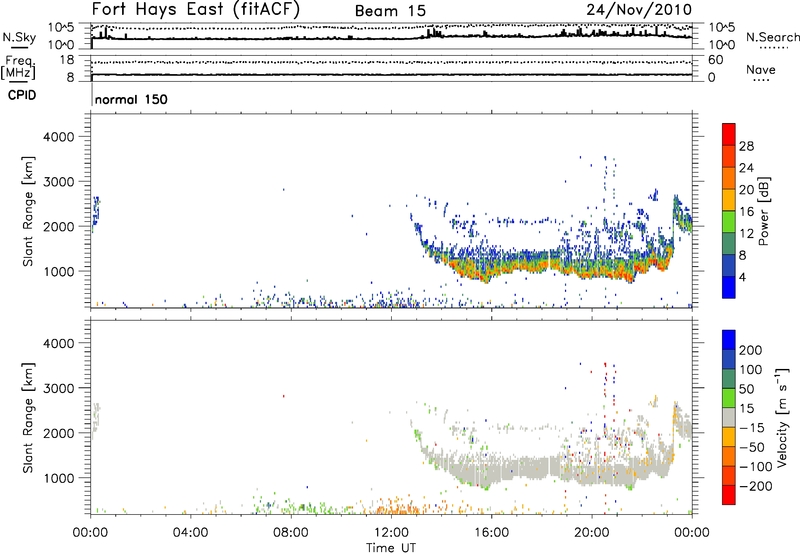Click the '16:00' time axis tick
Screen dimensions: 800x554
(x=491, y=533)
